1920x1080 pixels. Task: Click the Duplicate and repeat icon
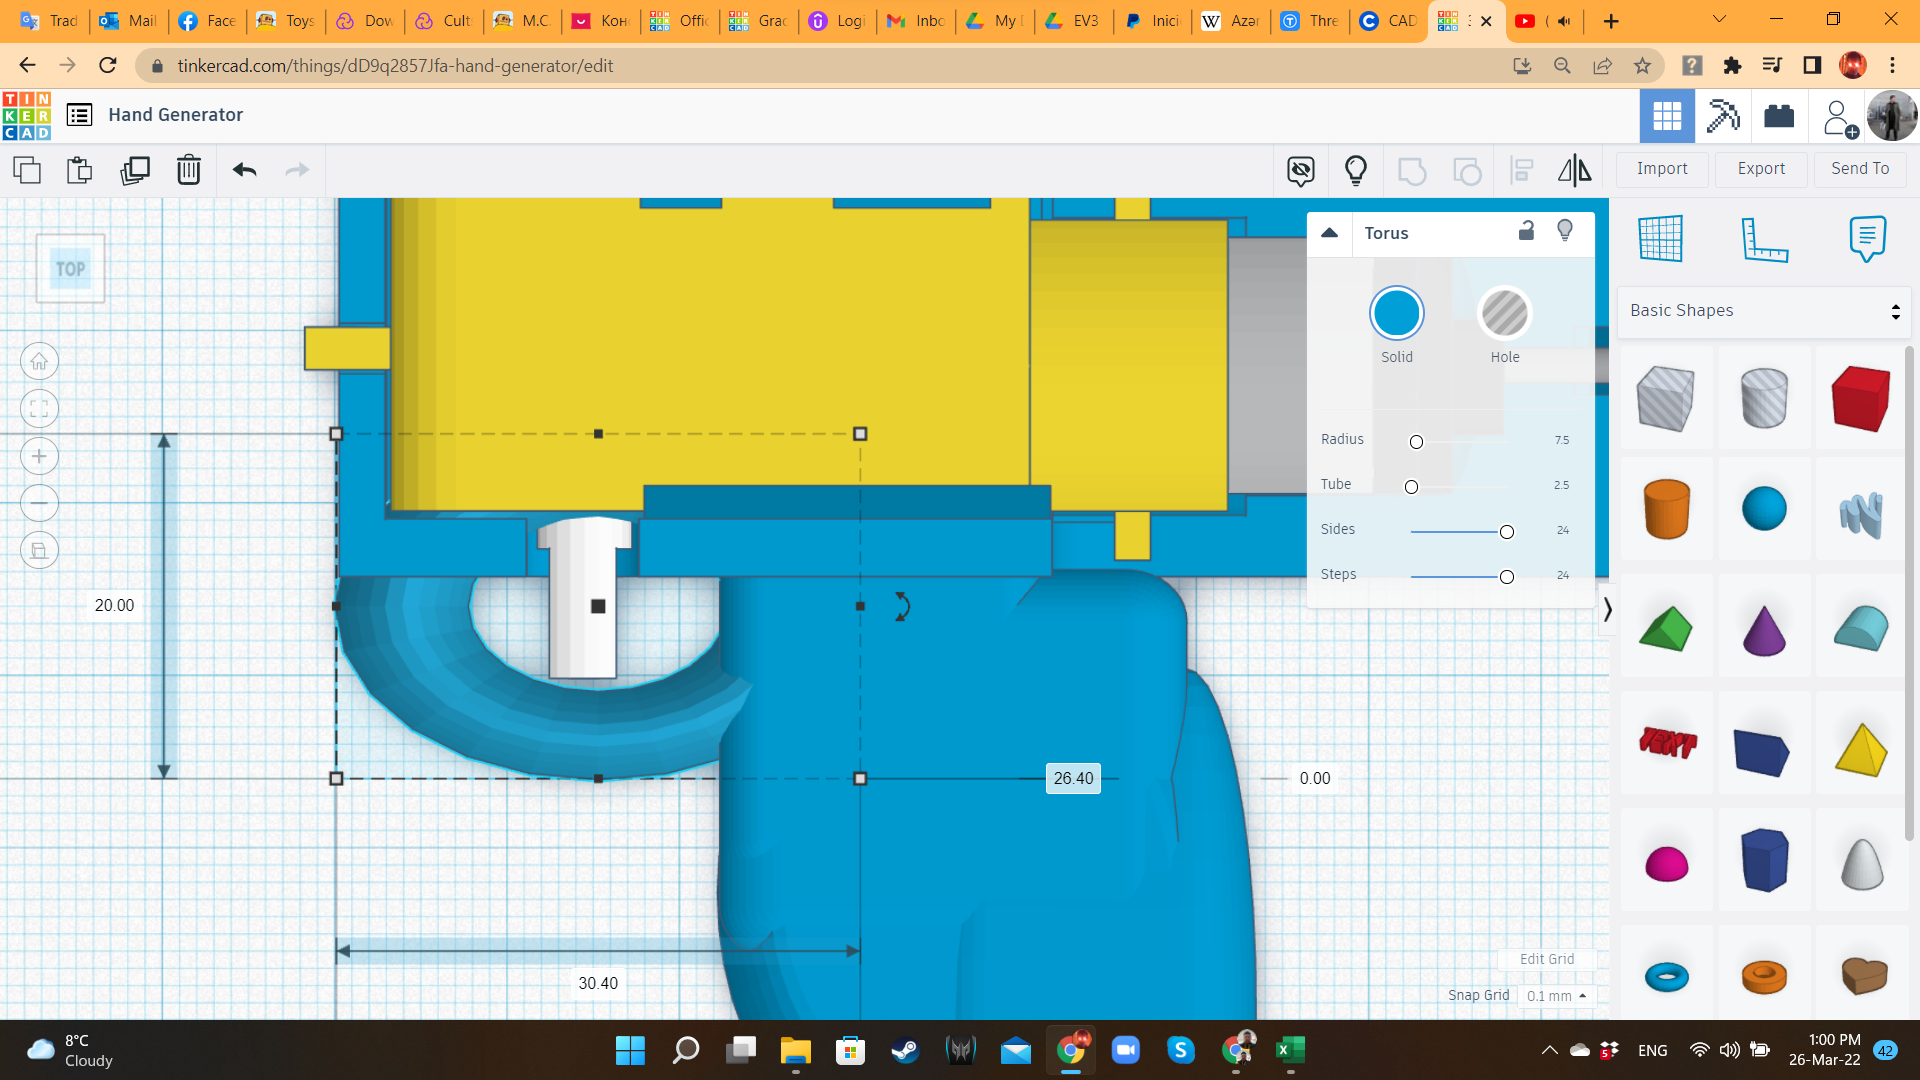click(x=134, y=170)
